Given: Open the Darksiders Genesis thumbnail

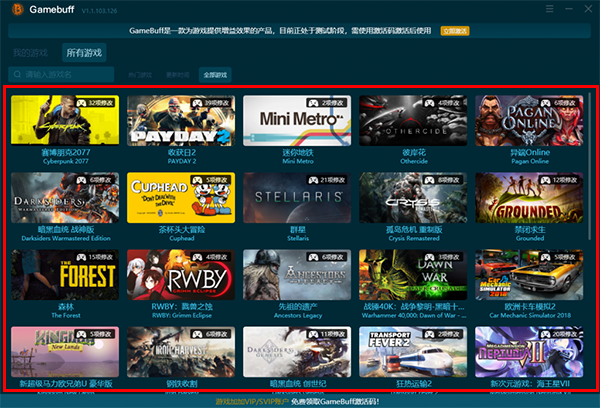Looking at the screenshot, I should (297, 352).
